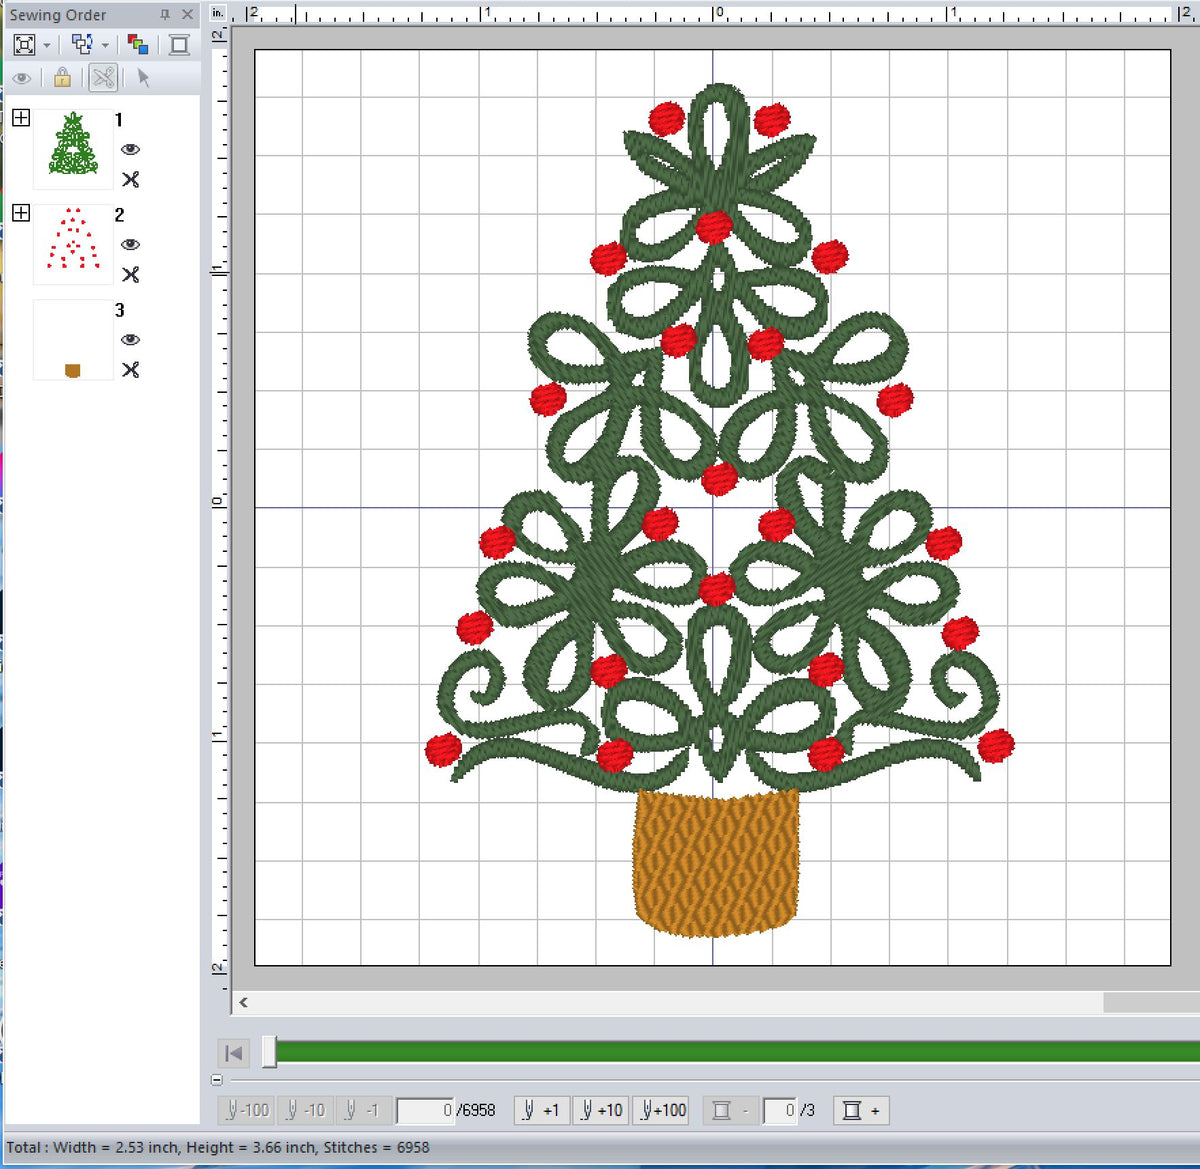This screenshot has height=1169, width=1200.
Task: Click block number 2 label in Sewing Order
Action: pos(119,215)
